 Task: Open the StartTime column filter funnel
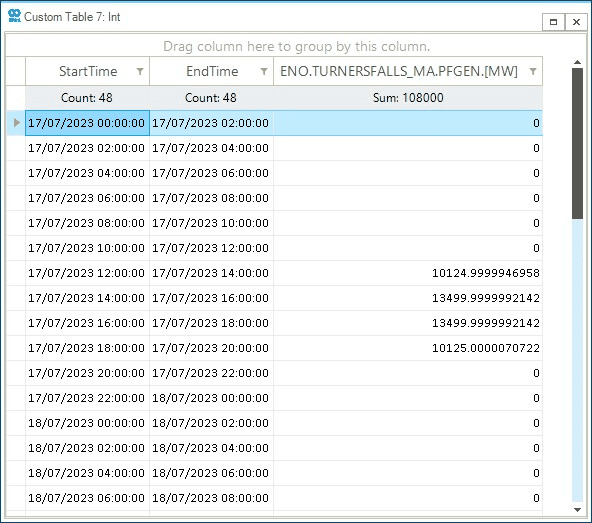click(x=140, y=71)
